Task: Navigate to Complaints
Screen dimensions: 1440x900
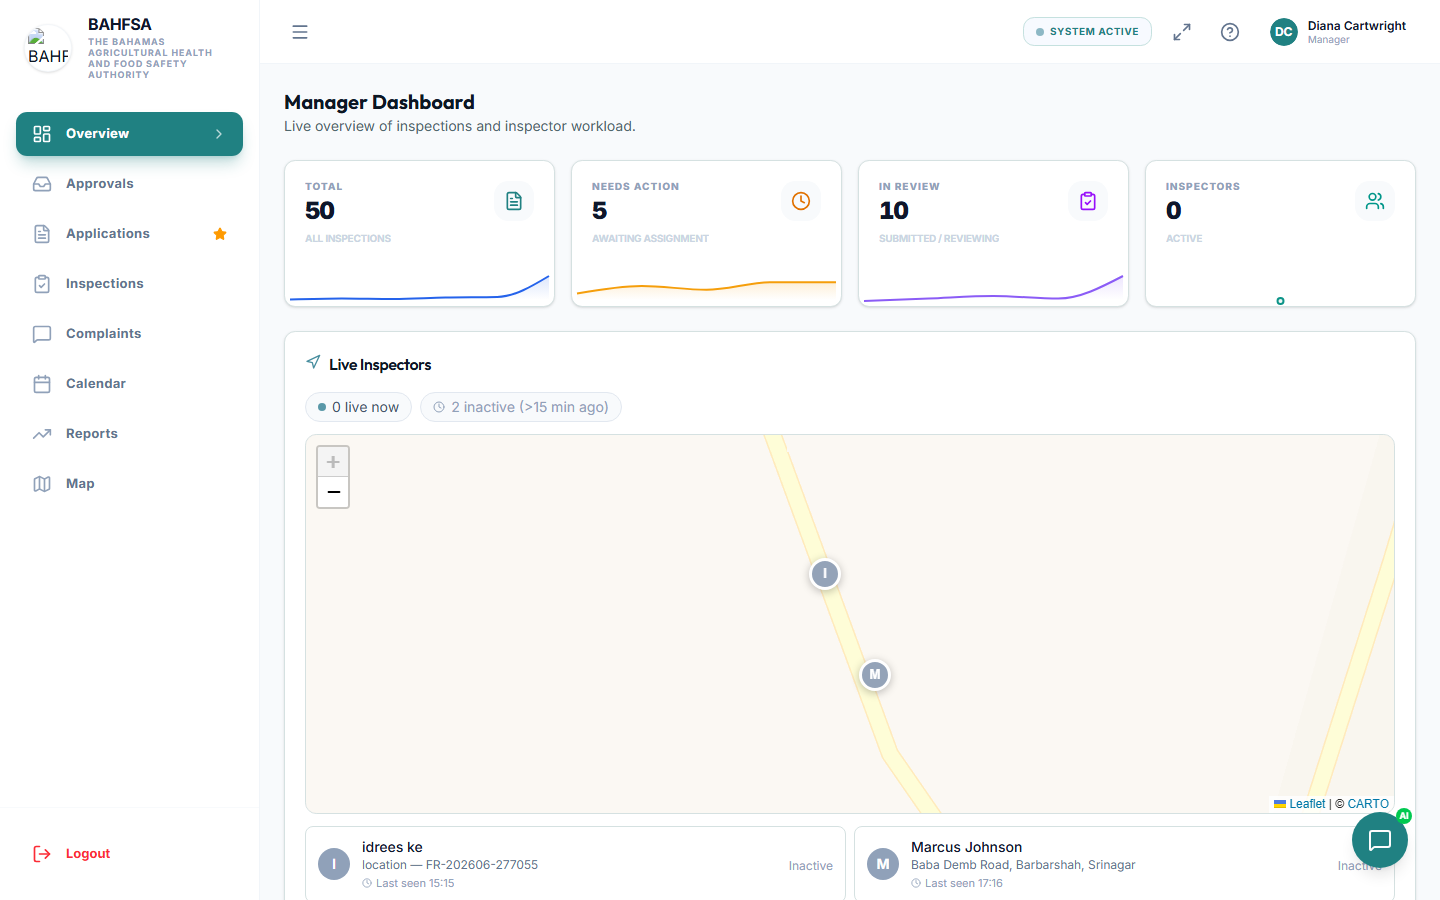Action: 129,334
